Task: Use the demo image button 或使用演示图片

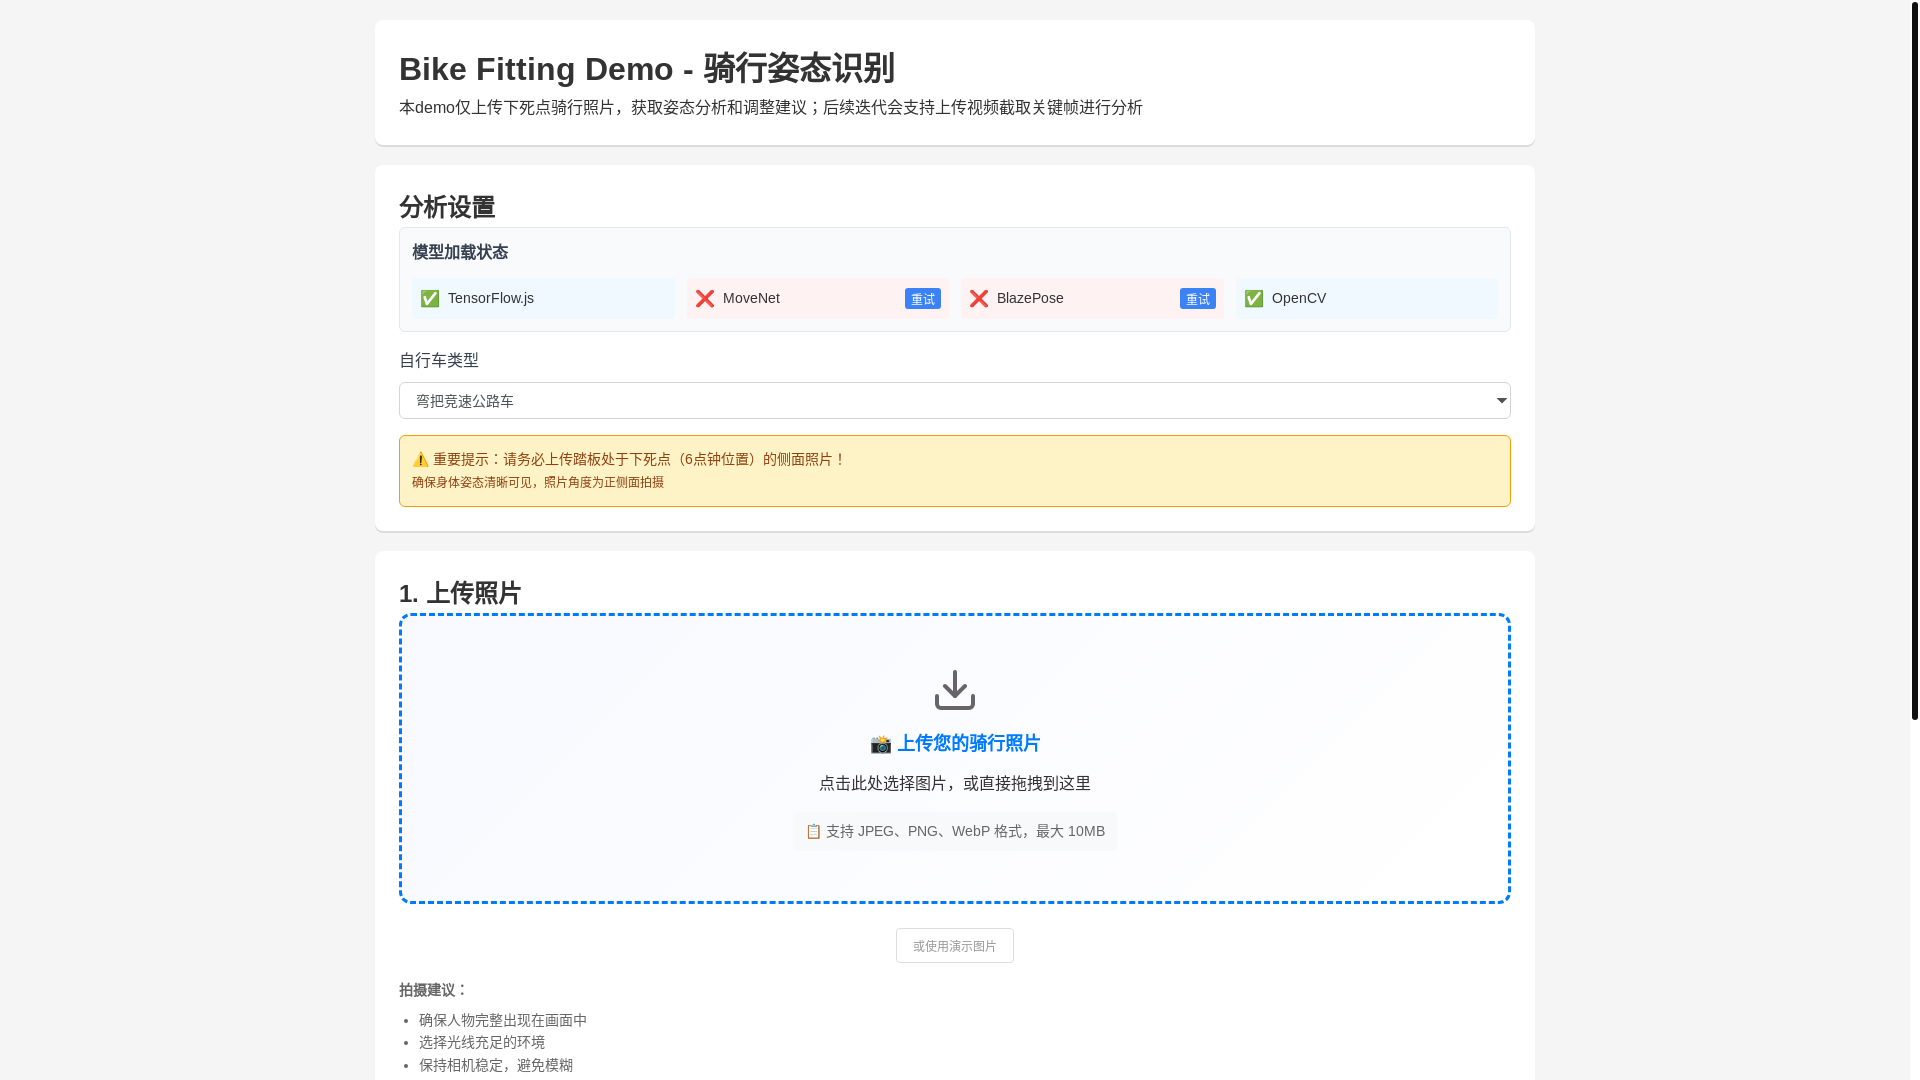Action: (x=955, y=946)
